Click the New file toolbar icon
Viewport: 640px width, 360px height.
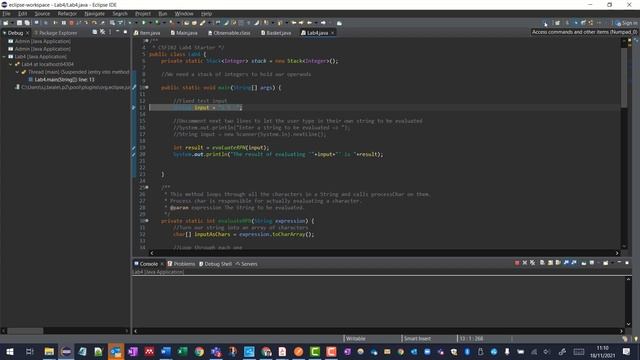click(6, 23)
